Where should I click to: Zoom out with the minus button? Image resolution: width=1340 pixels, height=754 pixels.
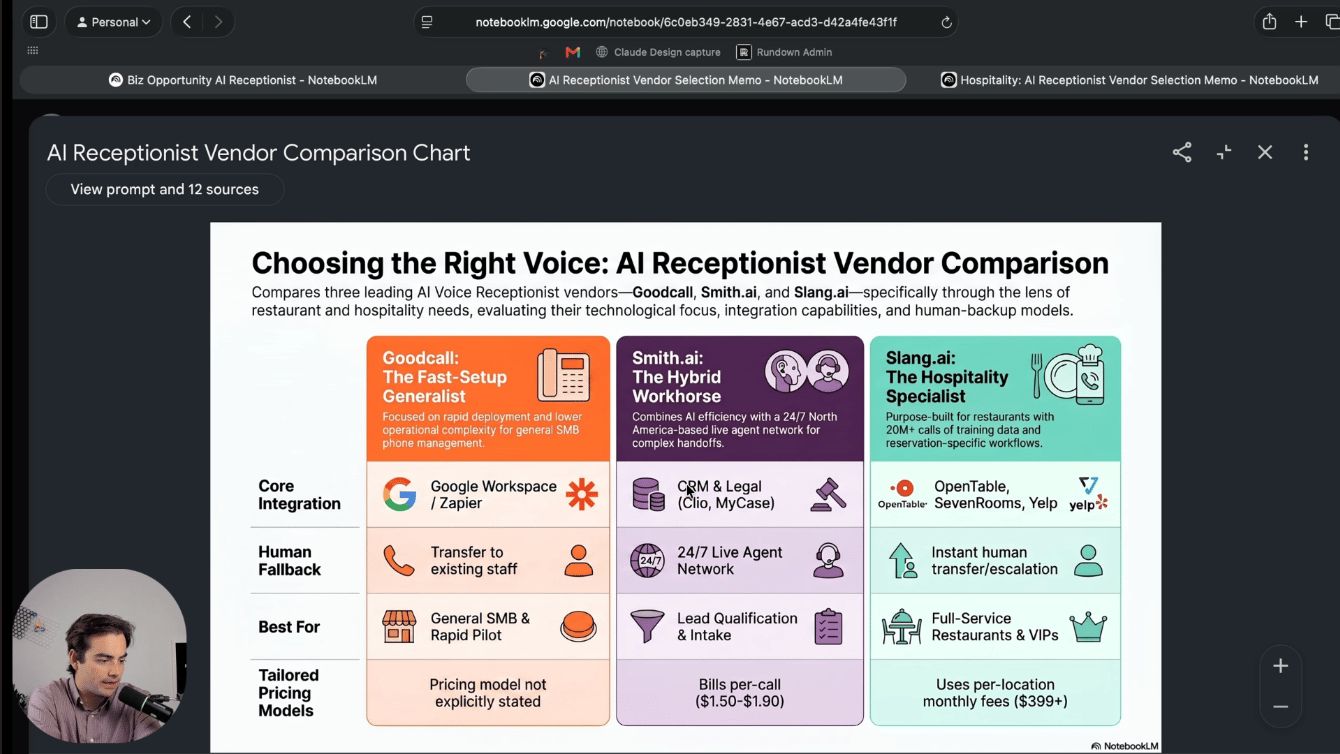[1280, 707]
